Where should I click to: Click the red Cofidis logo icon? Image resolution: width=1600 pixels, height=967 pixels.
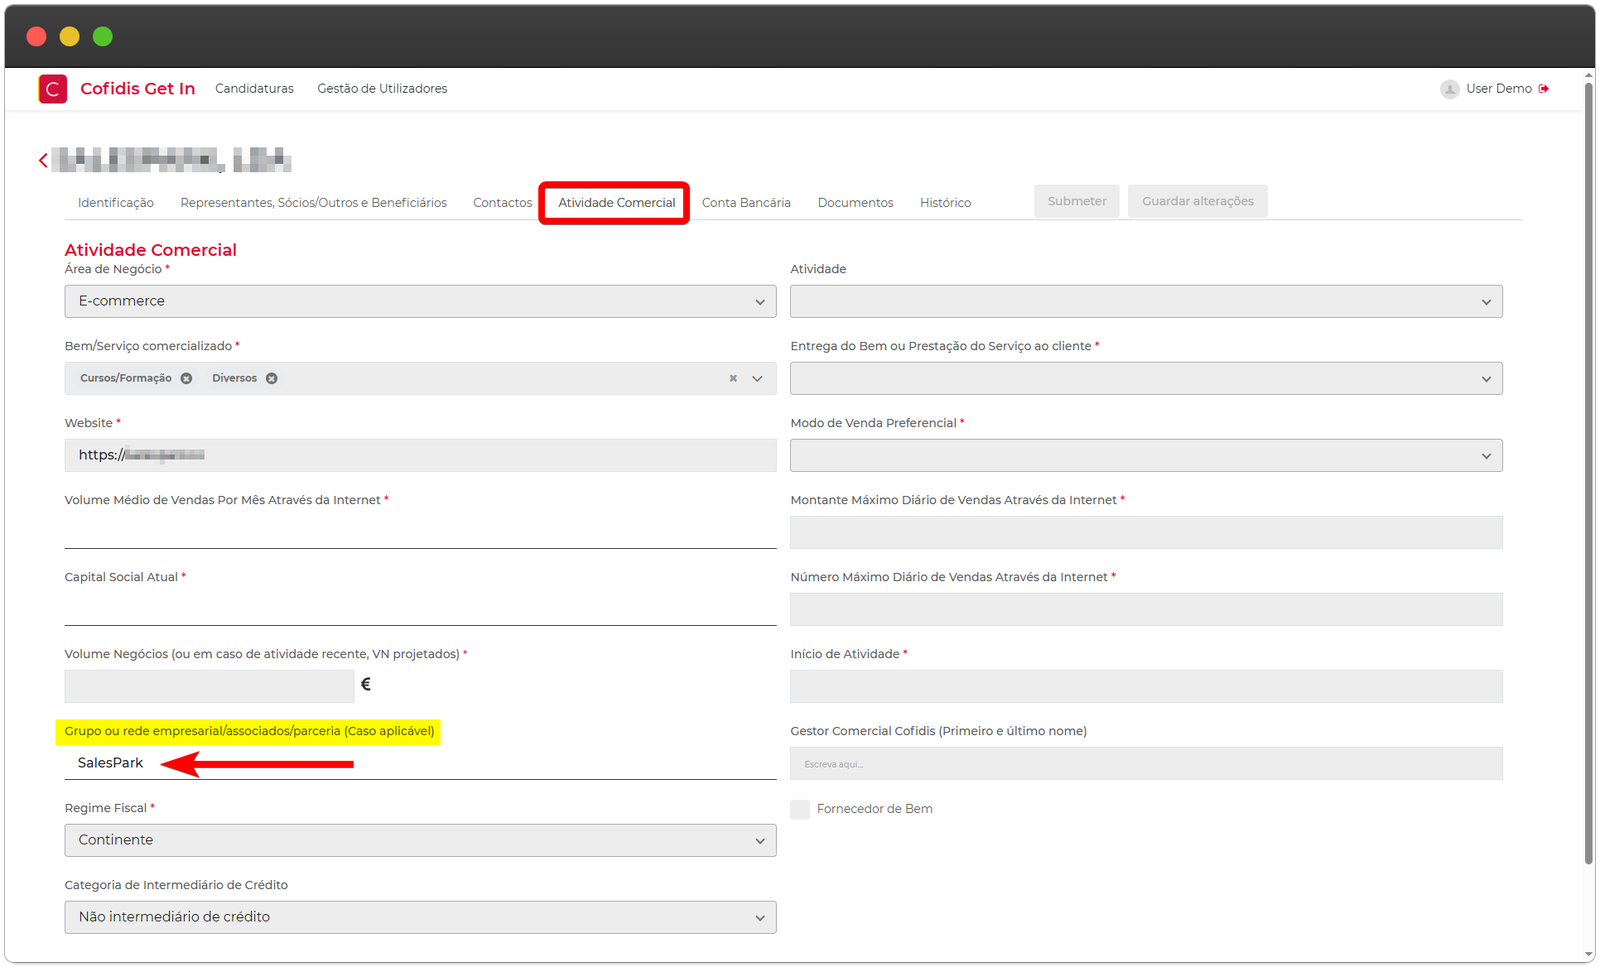[x=52, y=89]
